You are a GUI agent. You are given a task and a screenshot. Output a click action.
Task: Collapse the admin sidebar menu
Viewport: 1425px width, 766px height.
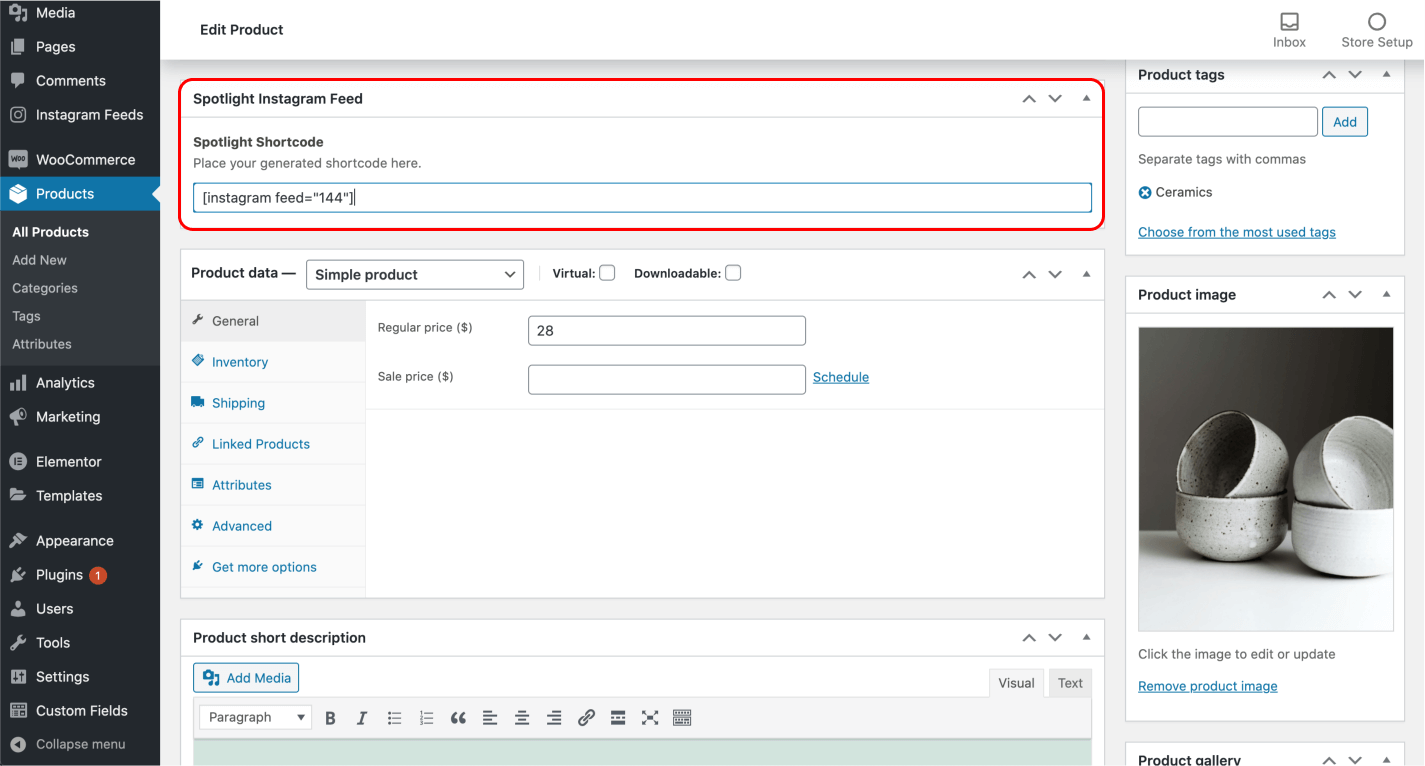(x=80, y=744)
